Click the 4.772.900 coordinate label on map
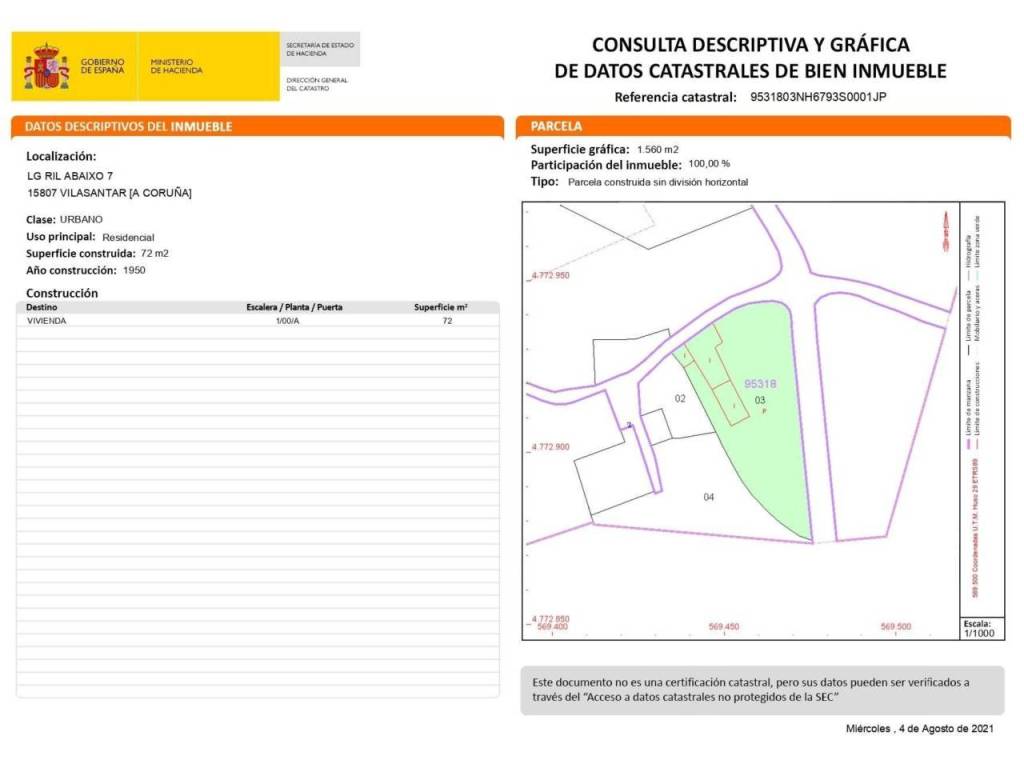 coord(550,447)
